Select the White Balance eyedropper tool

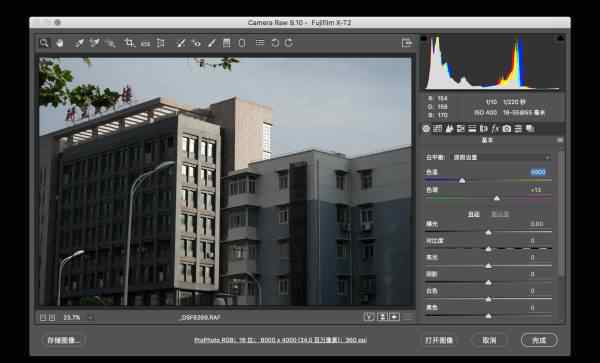(79, 43)
